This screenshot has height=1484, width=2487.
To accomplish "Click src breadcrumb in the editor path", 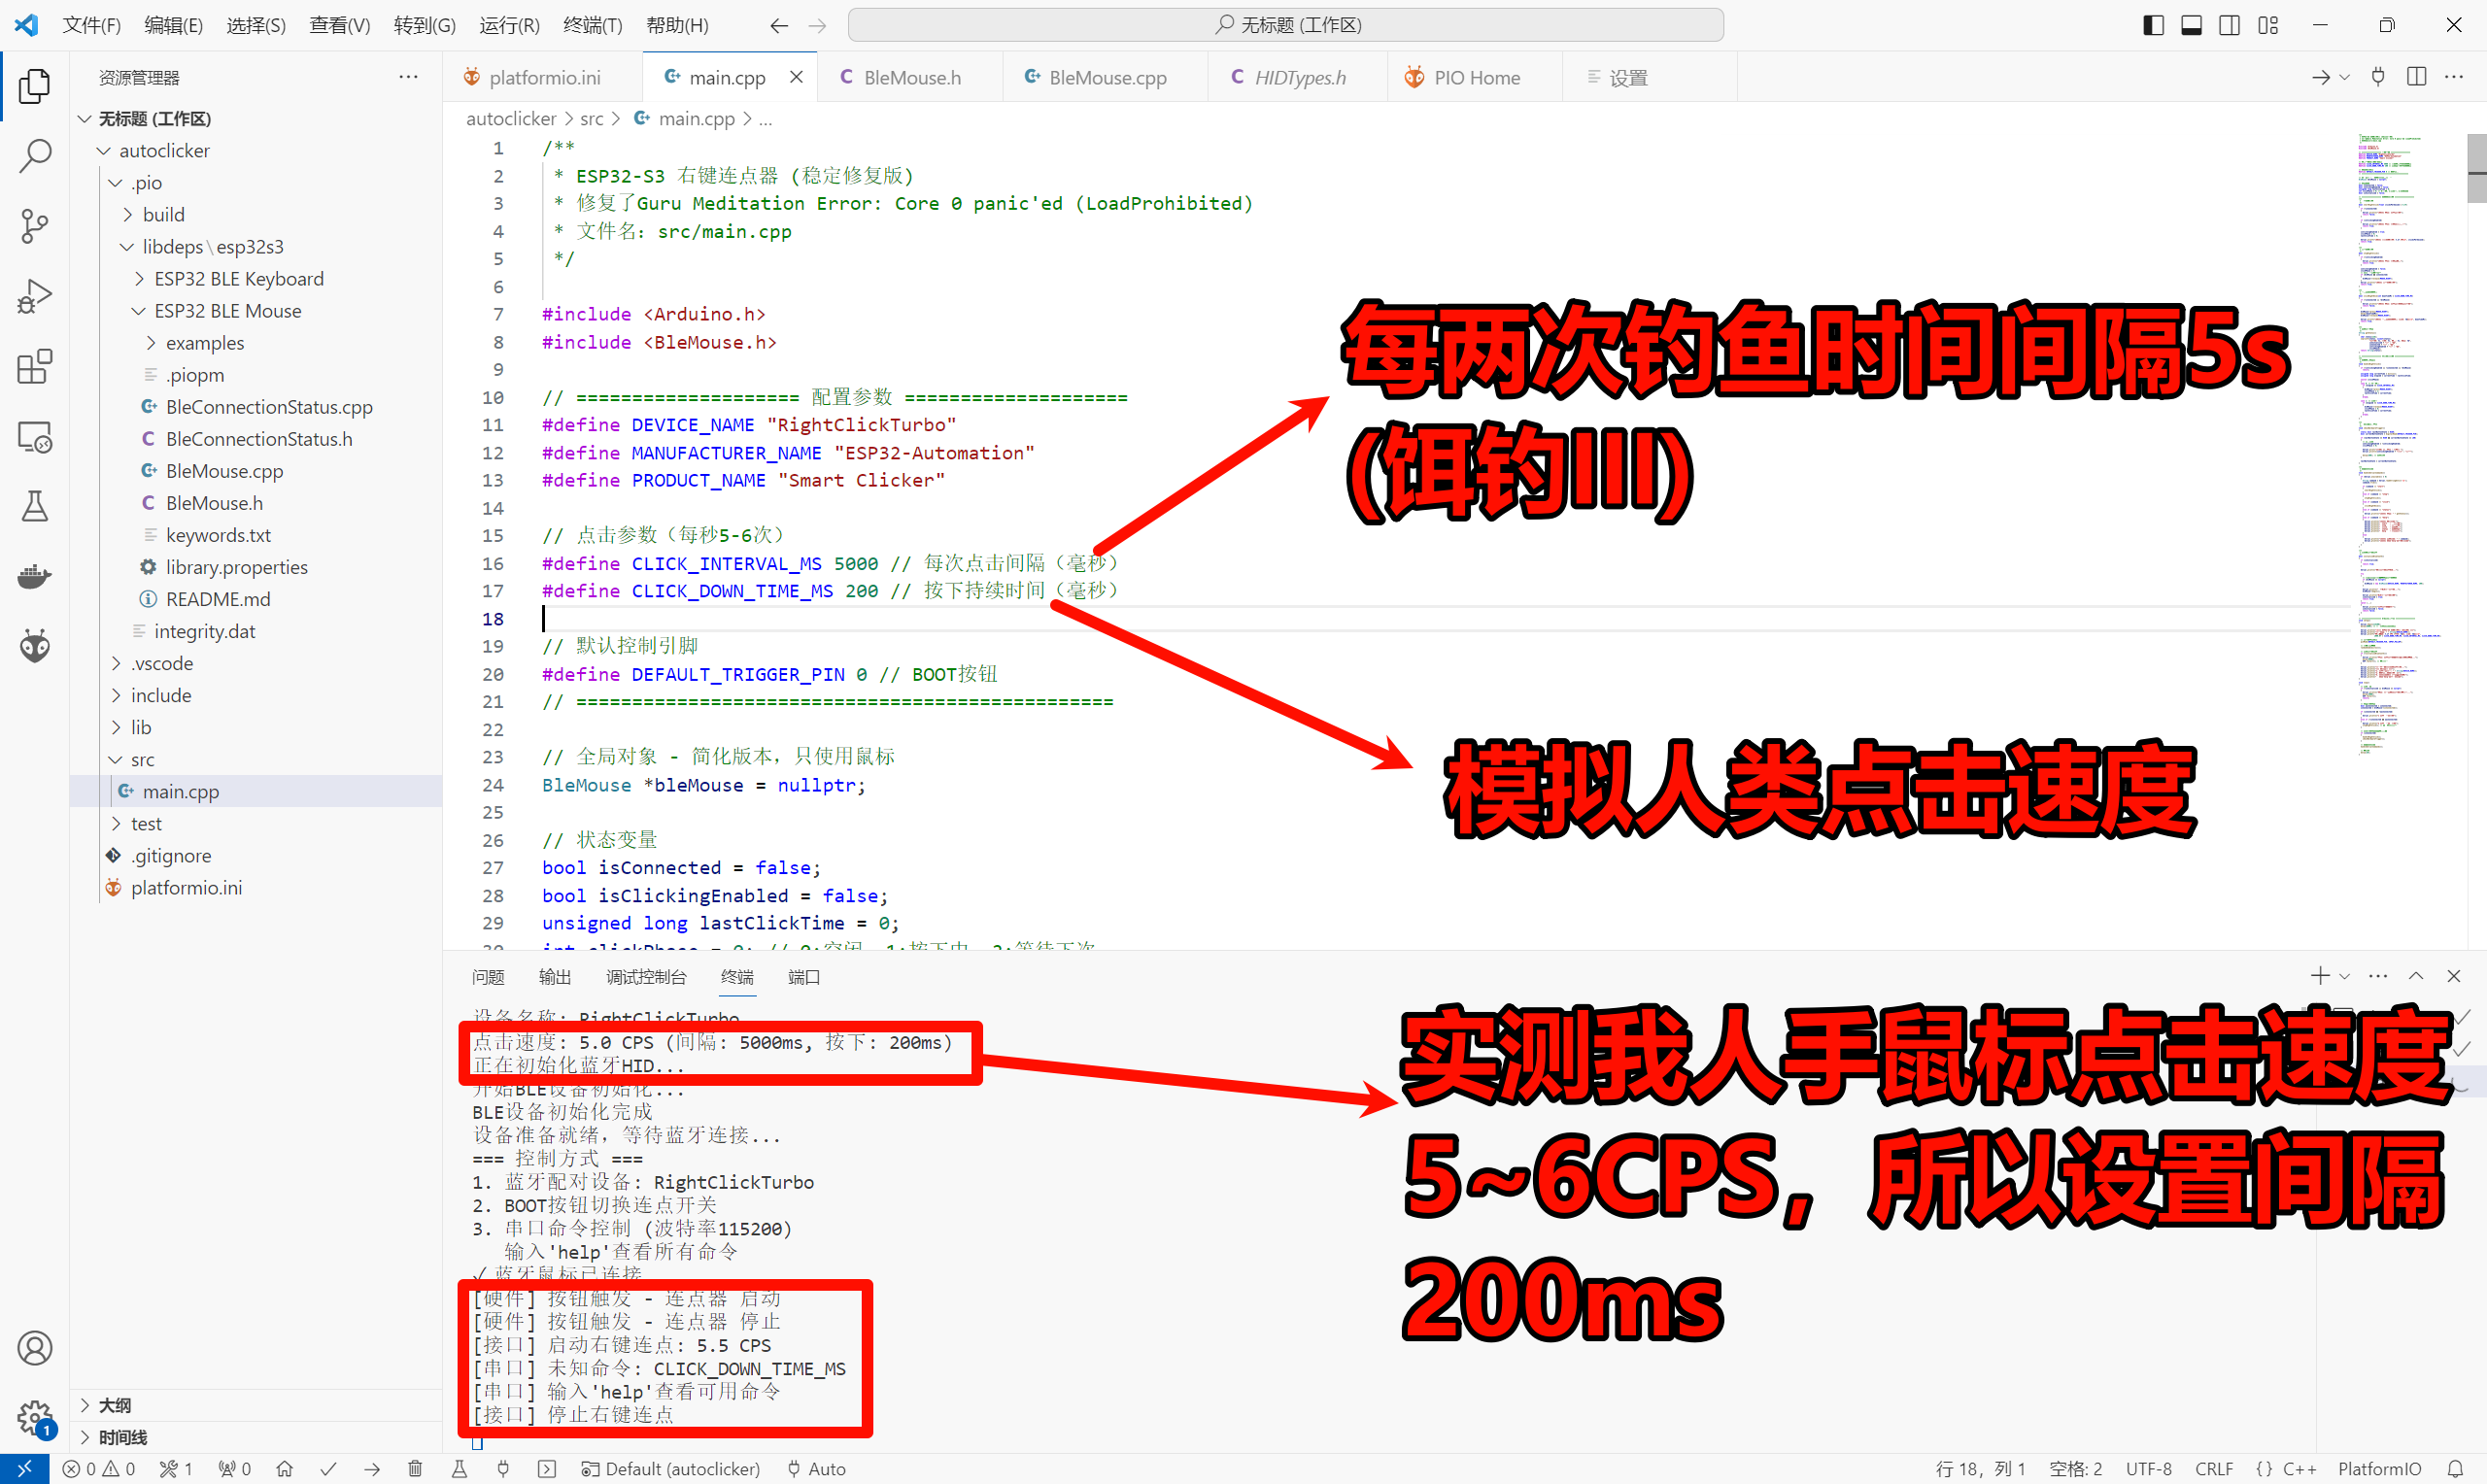I will point(592,119).
